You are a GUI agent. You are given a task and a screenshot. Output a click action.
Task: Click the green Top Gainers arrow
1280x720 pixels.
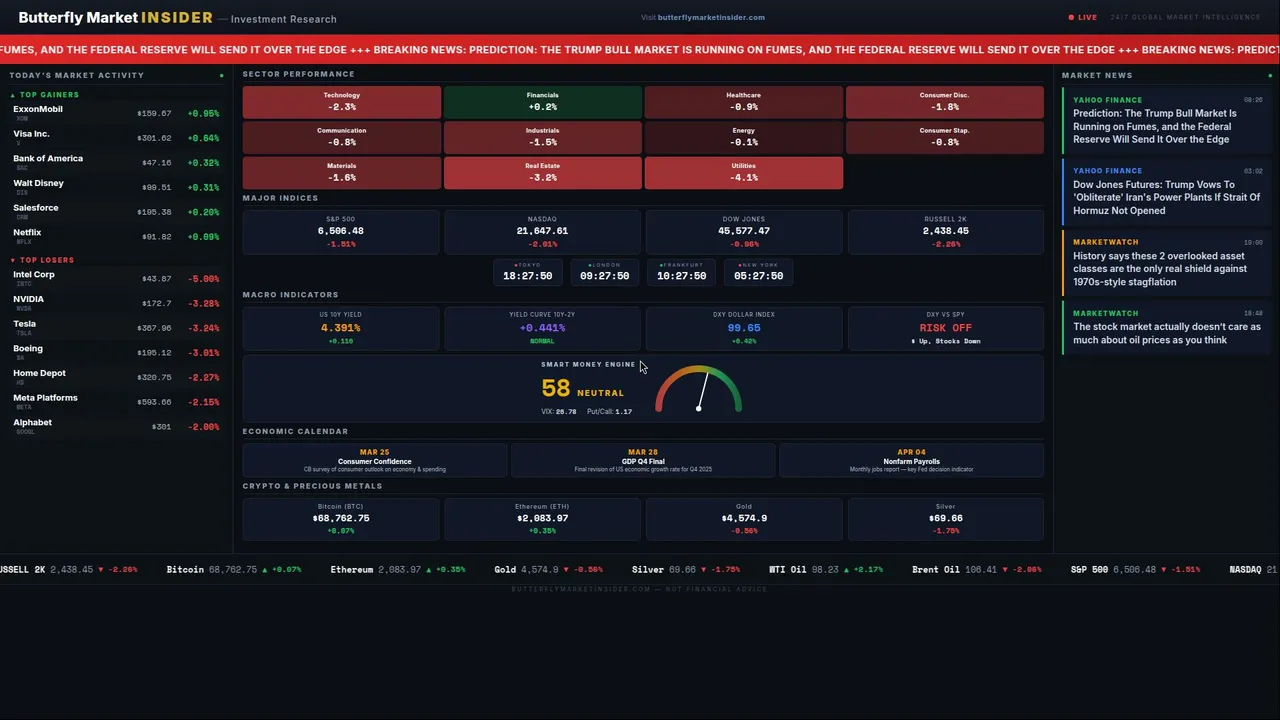13,95
